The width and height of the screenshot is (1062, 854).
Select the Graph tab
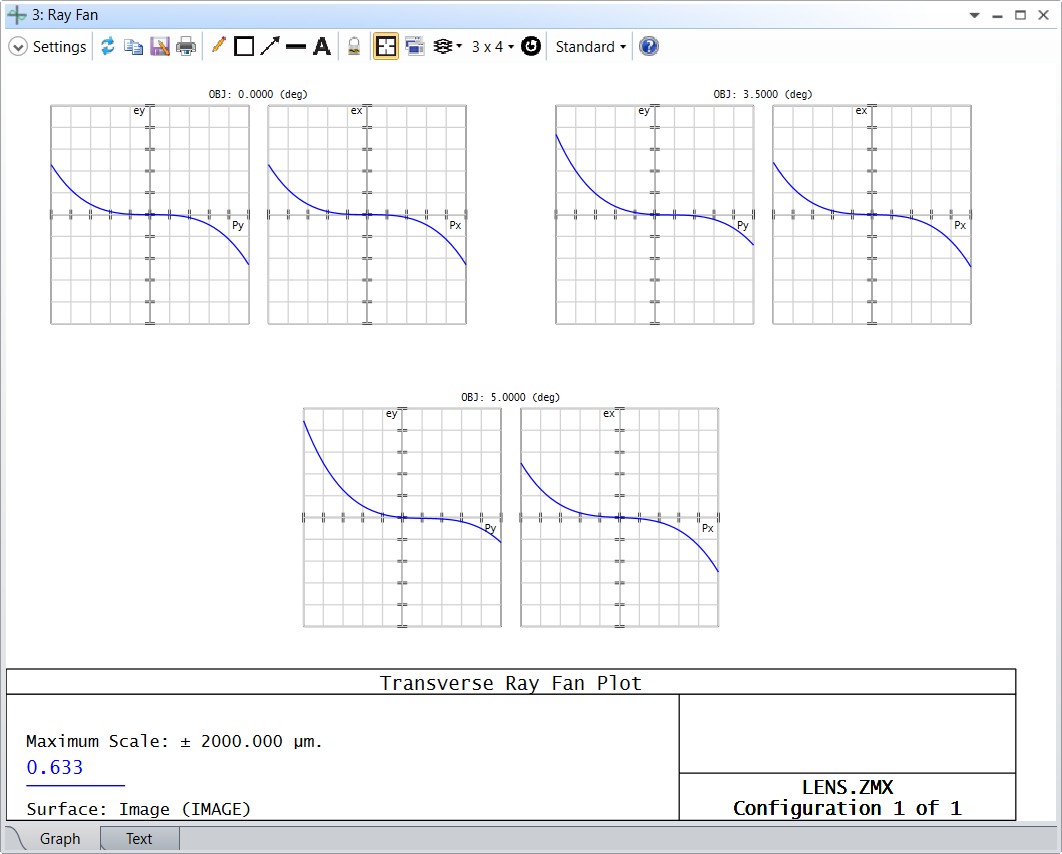(x=60, y=838)
